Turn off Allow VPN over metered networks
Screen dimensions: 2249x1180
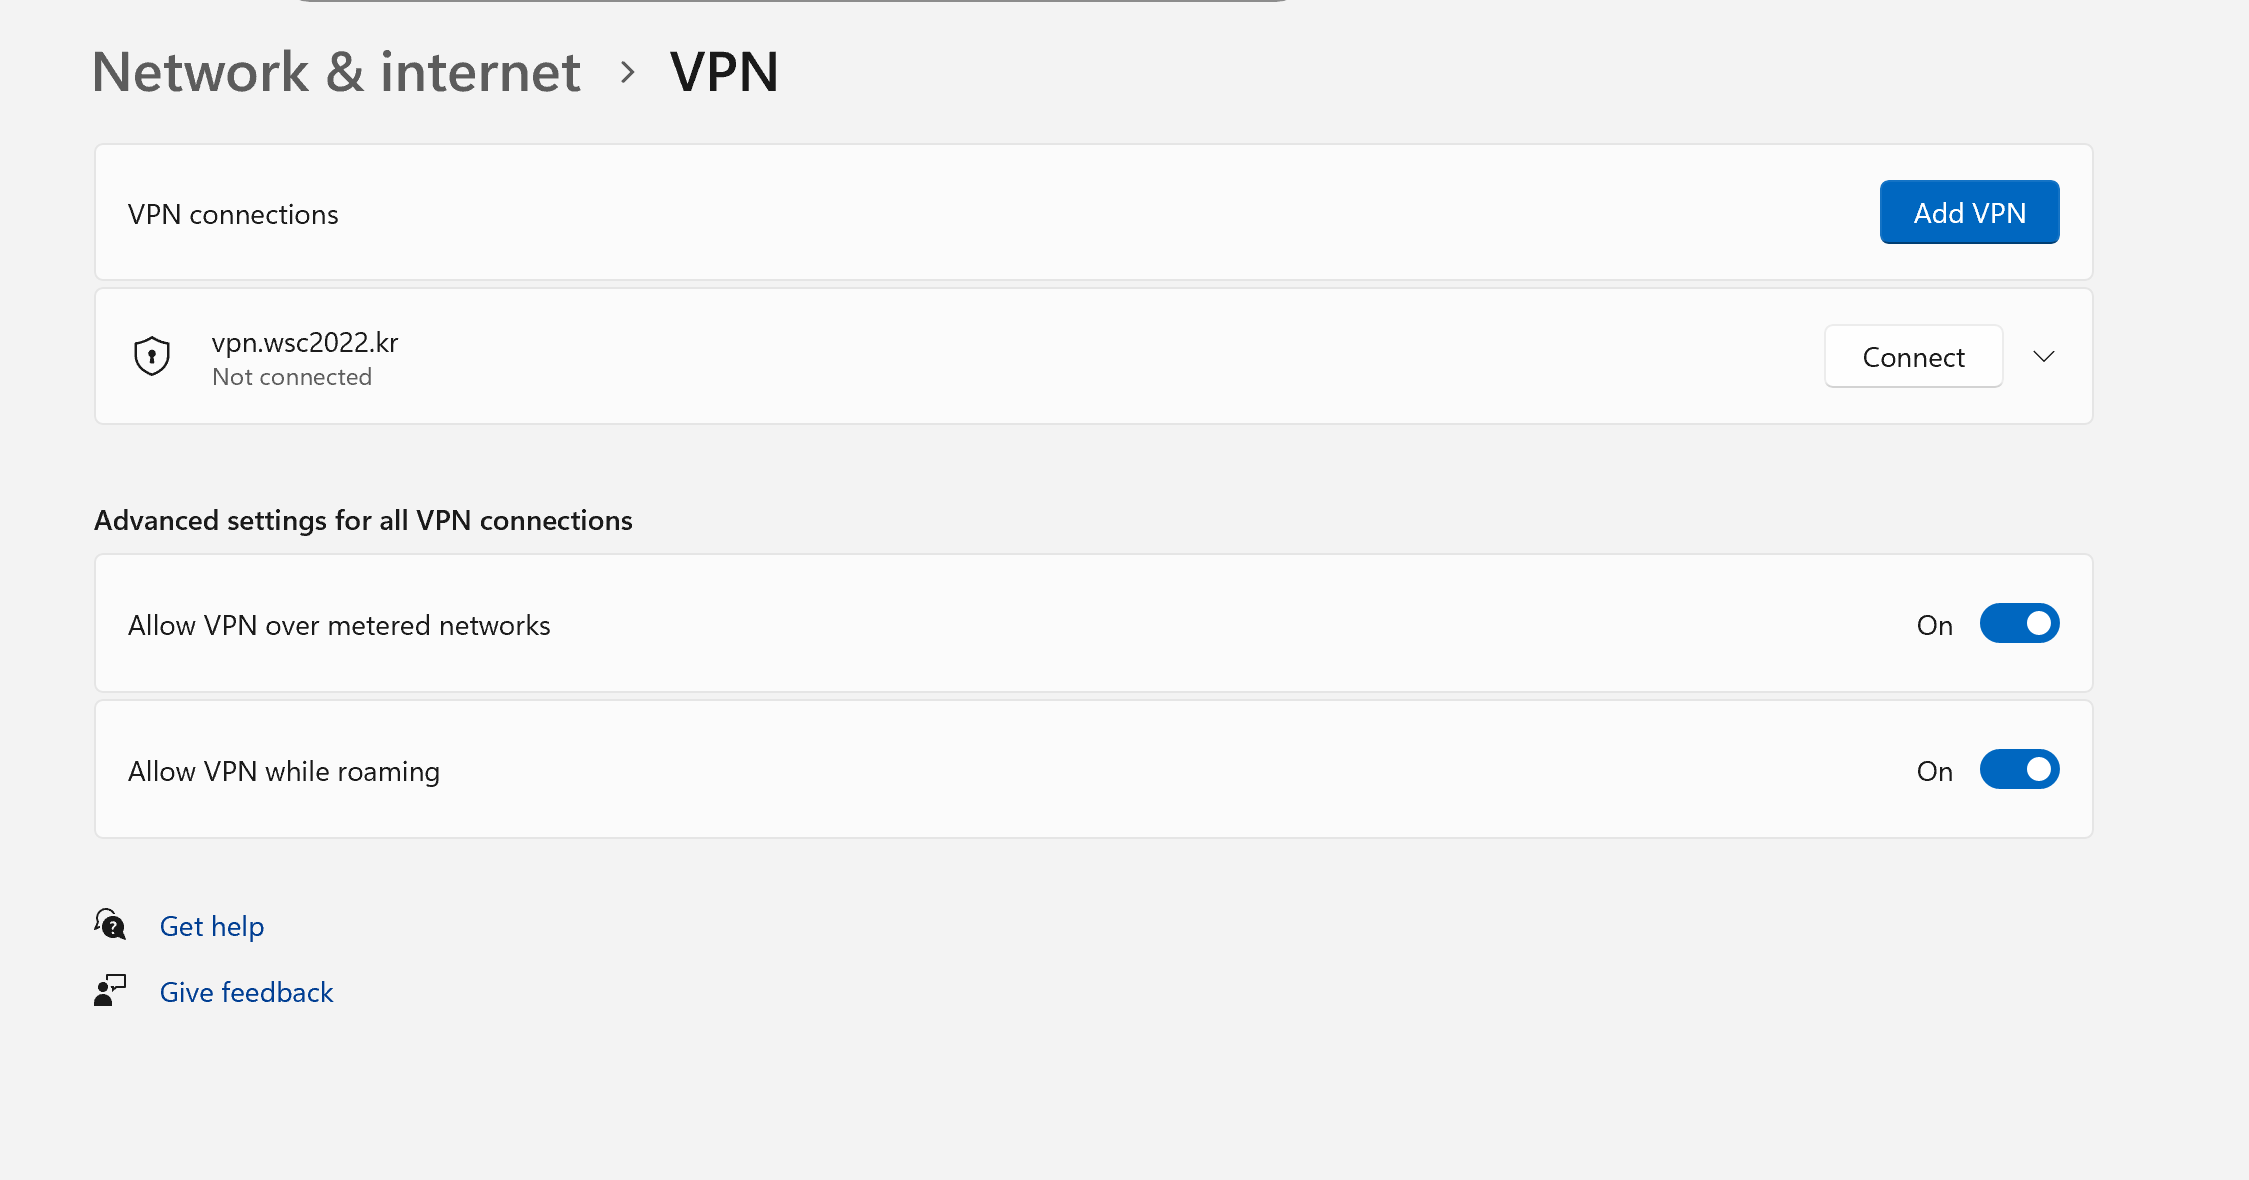tap(2019, 624)
